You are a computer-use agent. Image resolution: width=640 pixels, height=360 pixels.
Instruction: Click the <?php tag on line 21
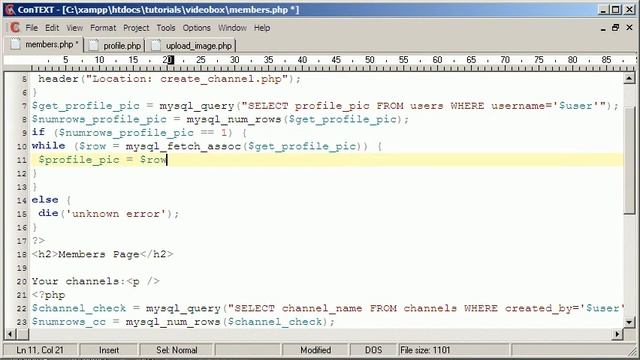(x=48, y=295)
